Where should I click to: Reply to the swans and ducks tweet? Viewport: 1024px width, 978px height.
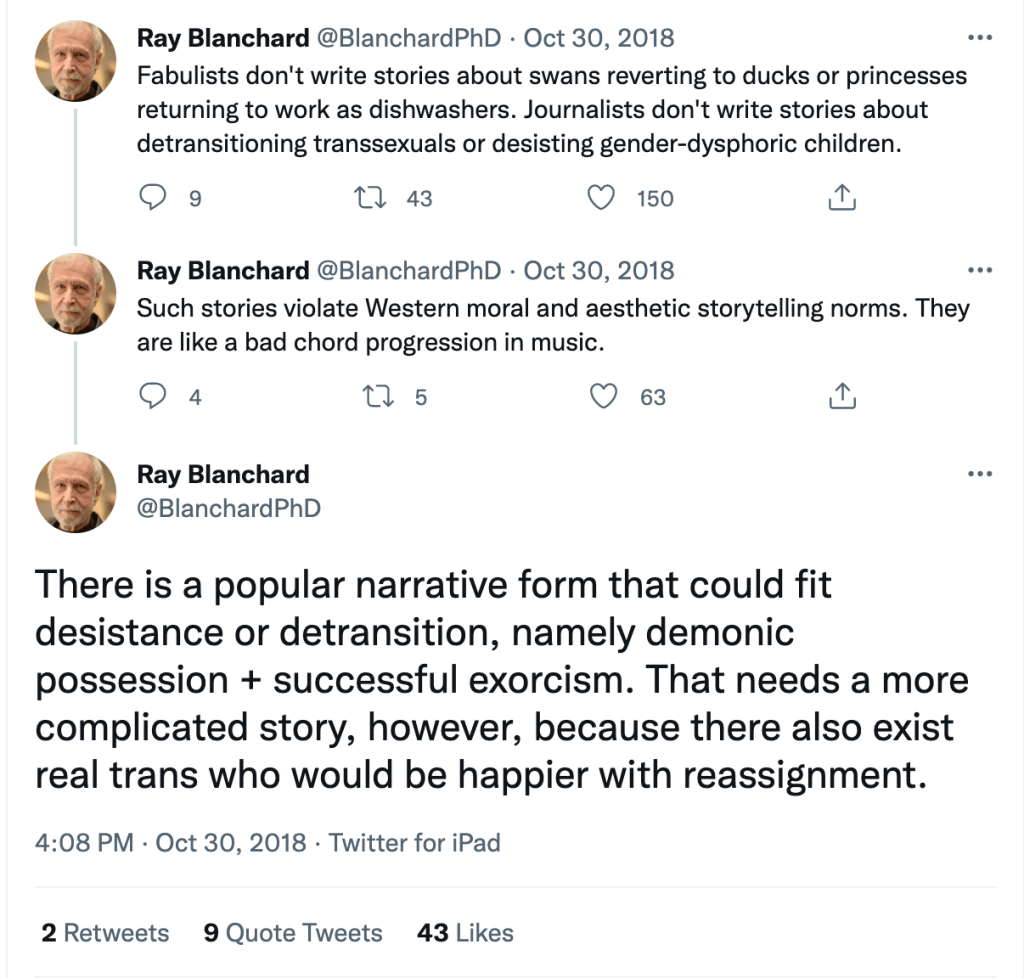[x=152, y=198]
